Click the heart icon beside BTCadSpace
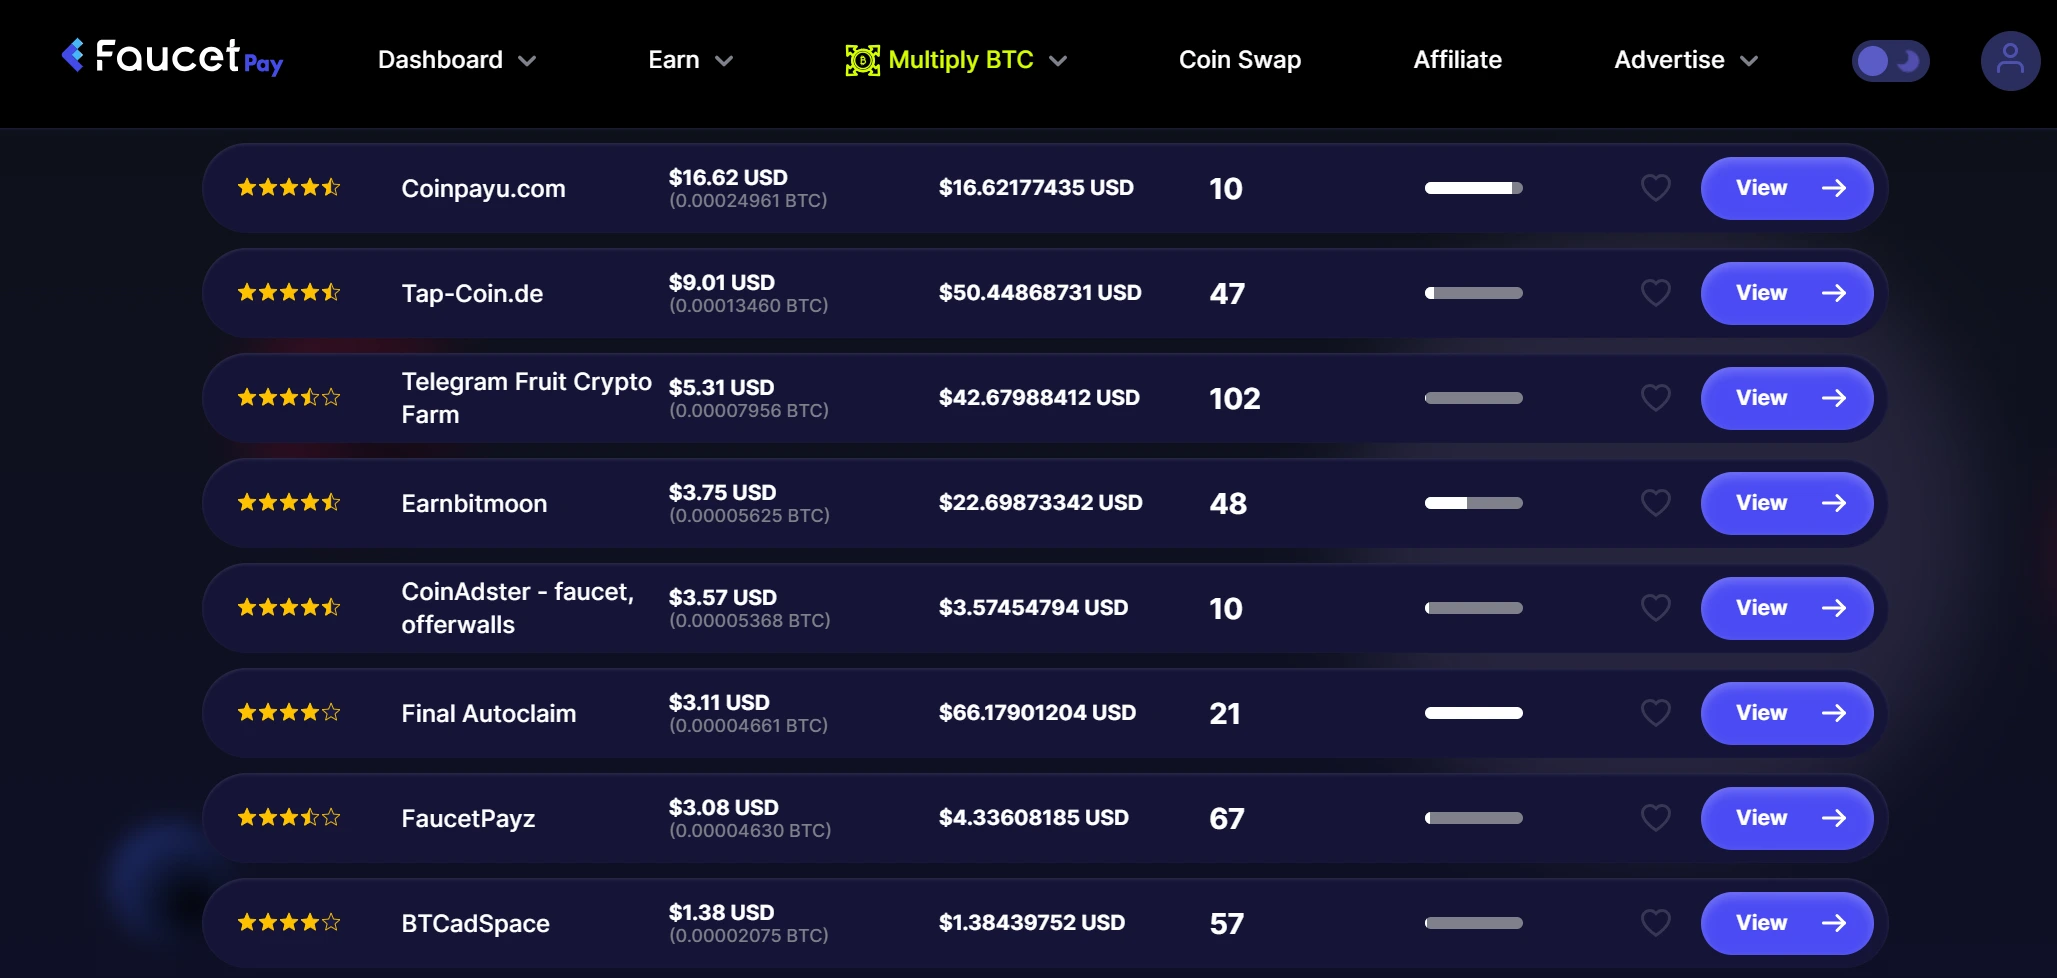Viewport: 2057px width, 978px height. click(x=1655, y=923)
